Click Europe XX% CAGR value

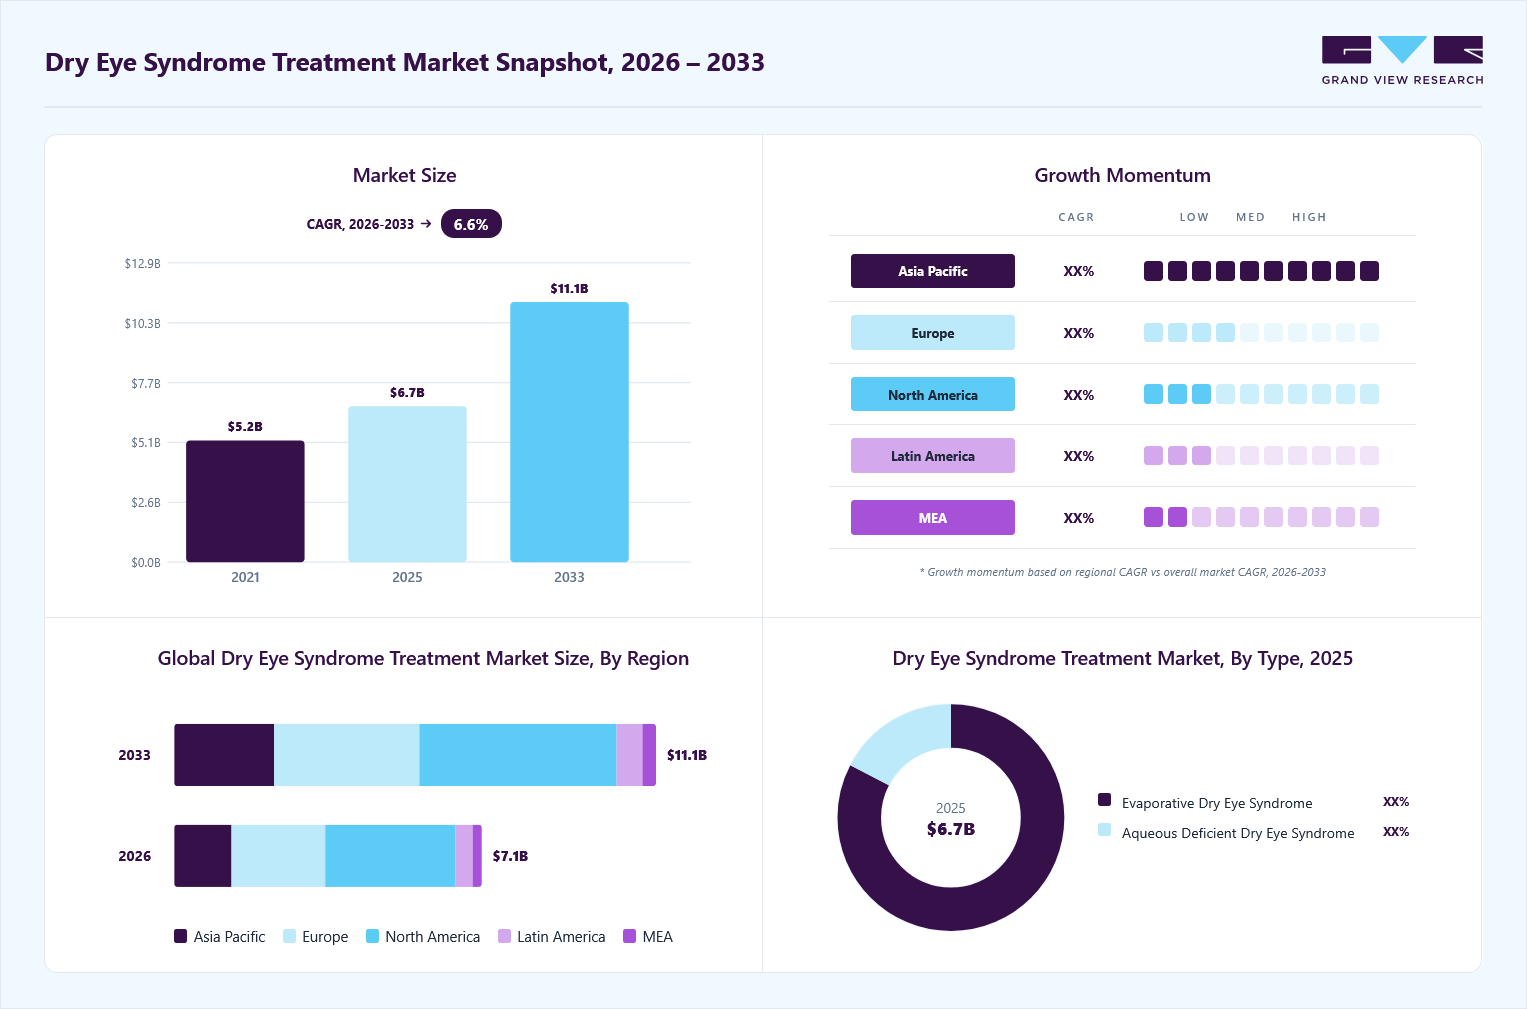click(x=1078, y=333)
